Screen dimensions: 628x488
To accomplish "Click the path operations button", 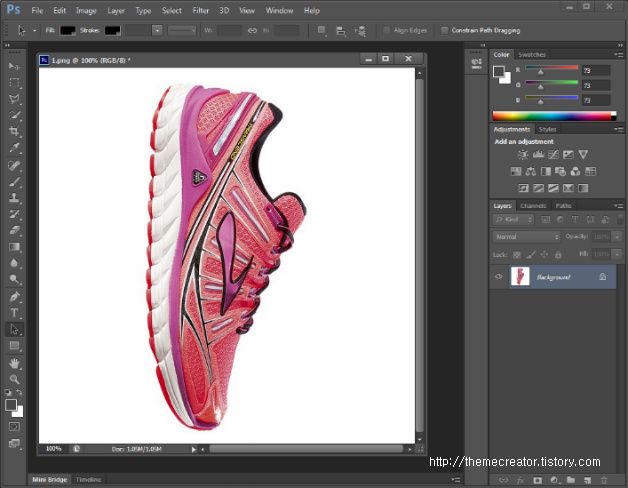I will click(321, 30).
